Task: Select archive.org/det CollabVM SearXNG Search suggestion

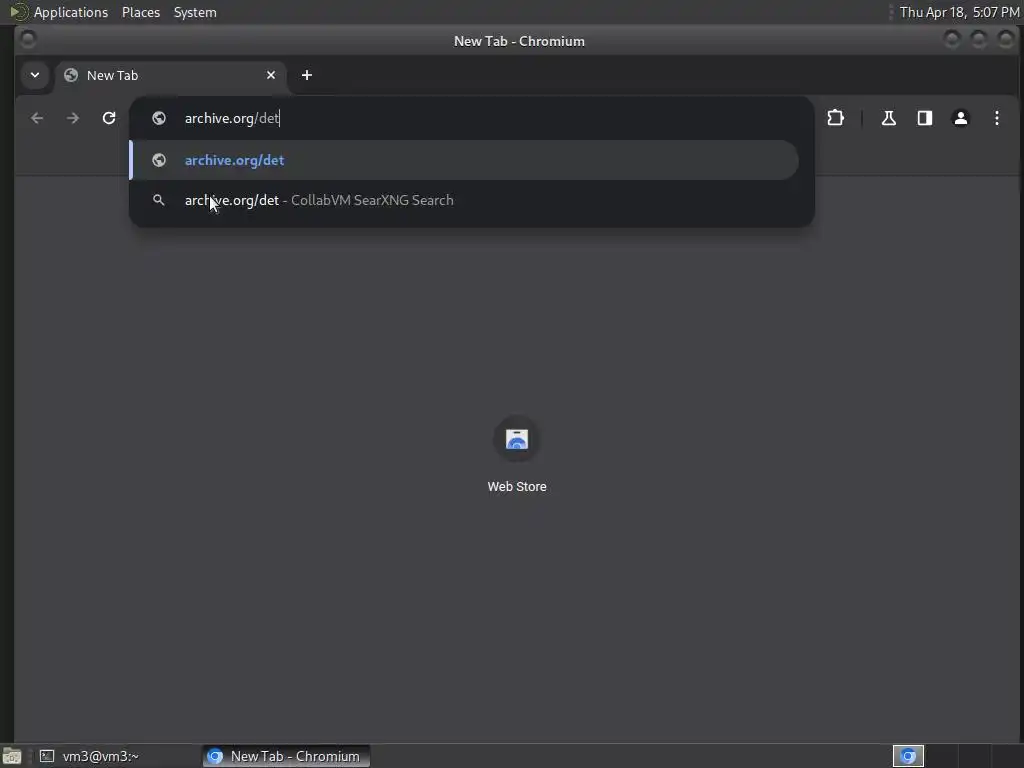Action: (464, 200)
